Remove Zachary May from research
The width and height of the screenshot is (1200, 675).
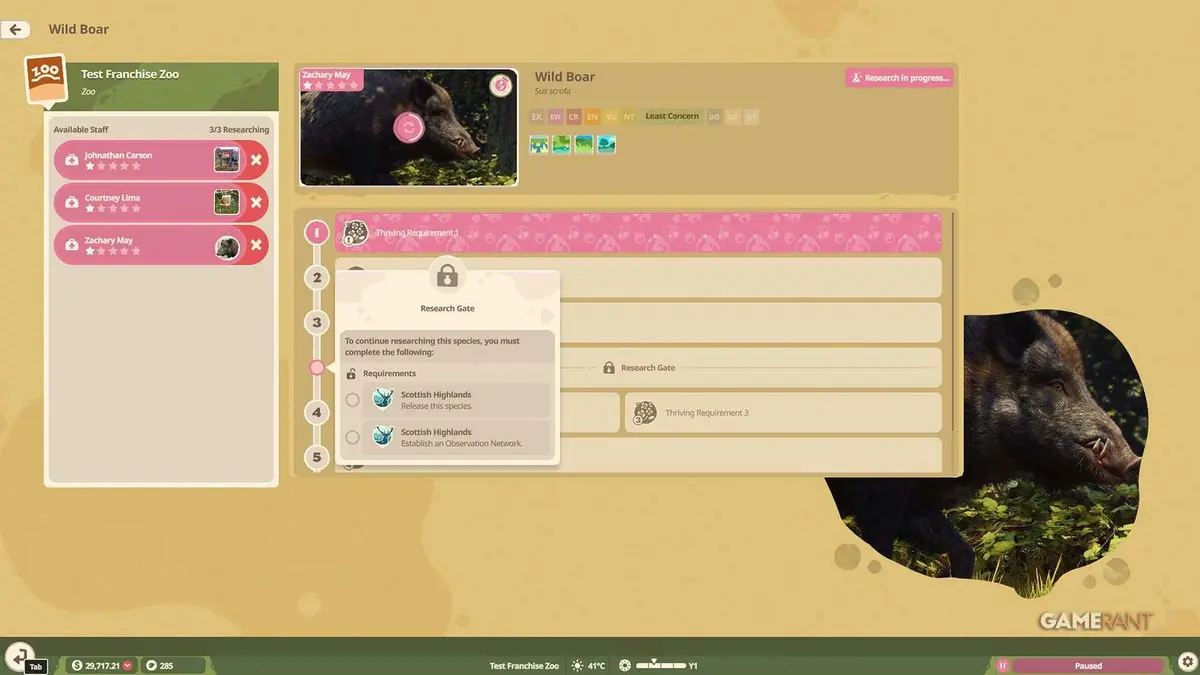(256, 245)
